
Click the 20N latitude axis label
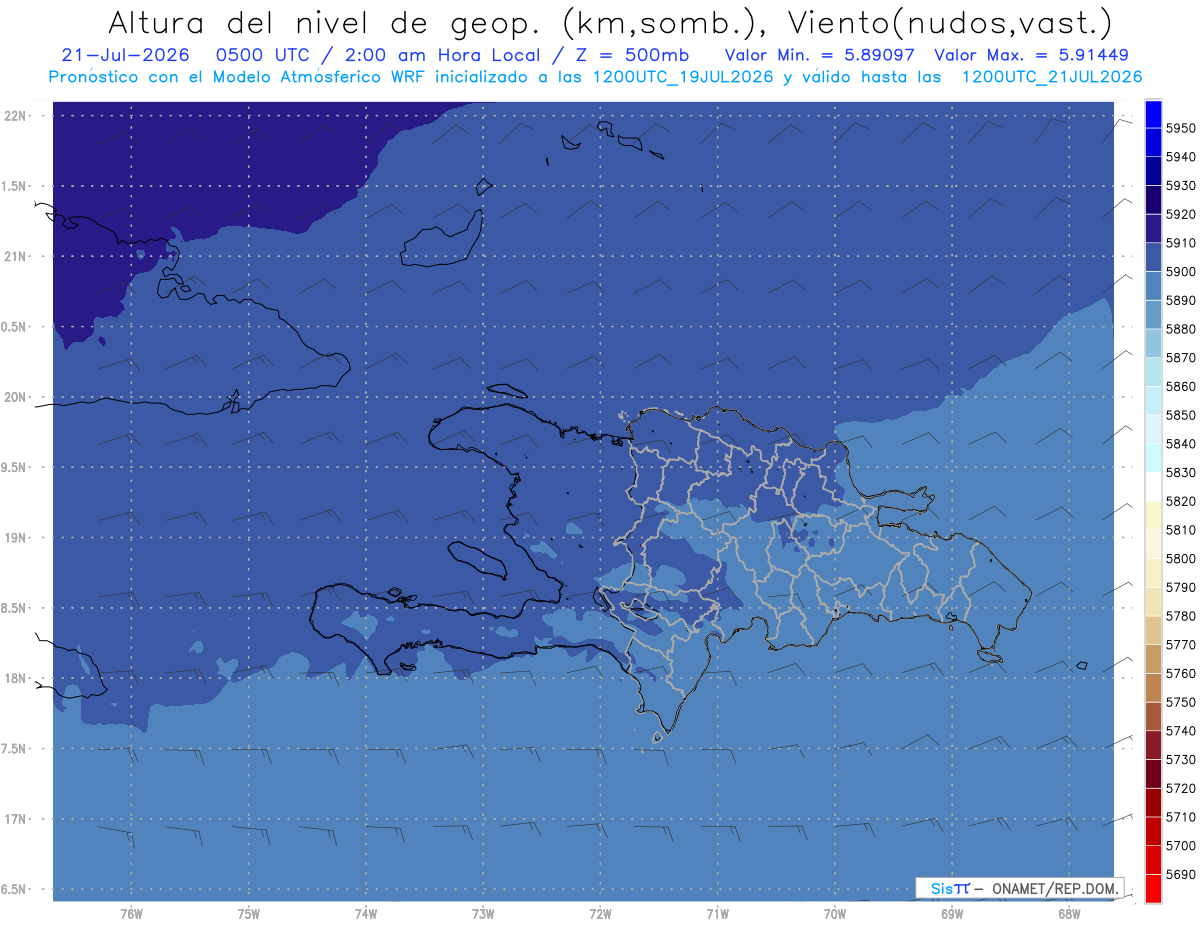point(14,397)
